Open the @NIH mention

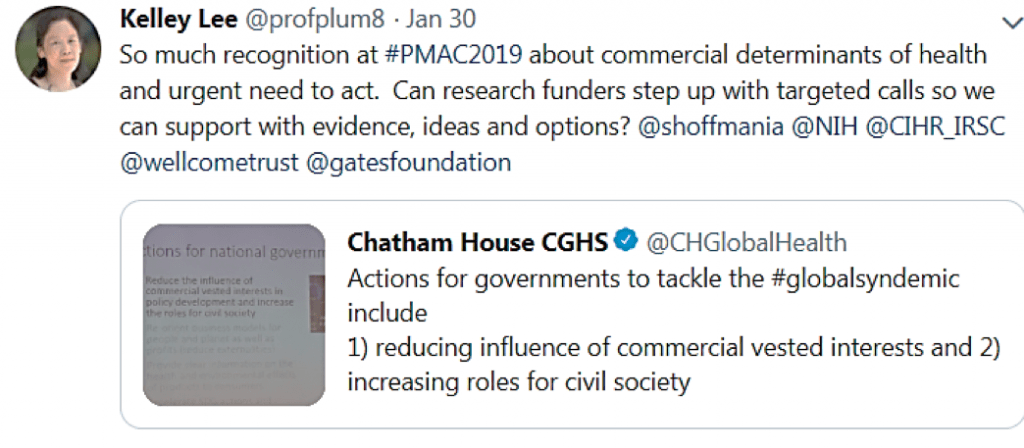pos(828,126)
